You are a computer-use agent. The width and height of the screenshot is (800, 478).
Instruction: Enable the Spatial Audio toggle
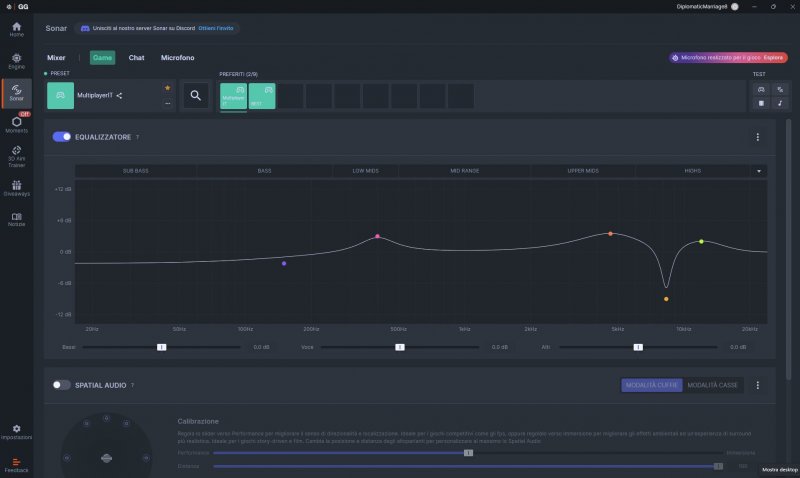coord(62,385)
